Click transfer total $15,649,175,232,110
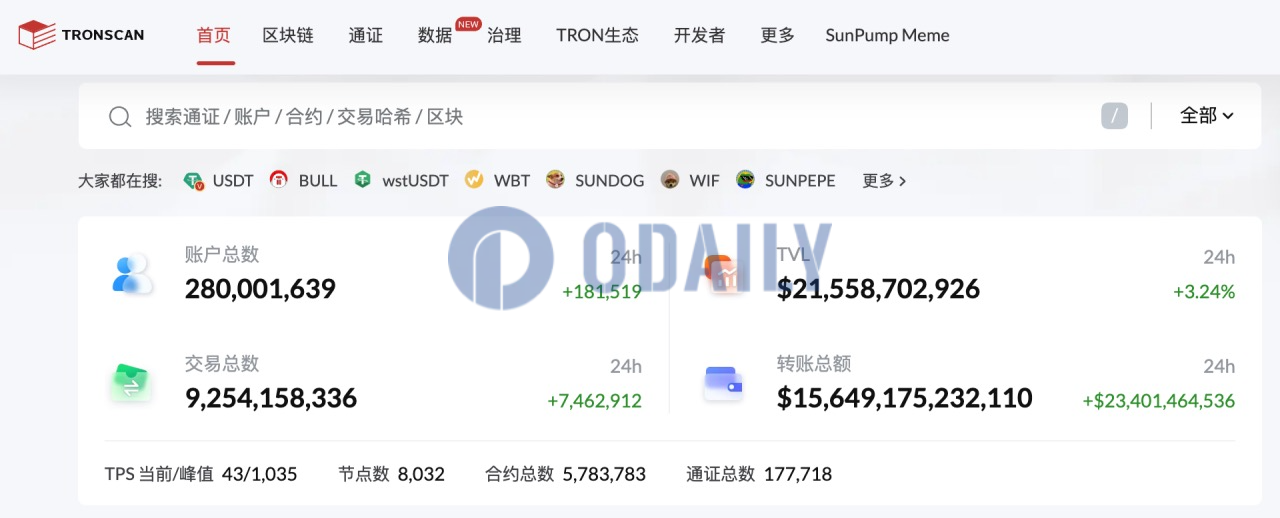The width and height of the screenshot is (1280, 518). [905, 398]
